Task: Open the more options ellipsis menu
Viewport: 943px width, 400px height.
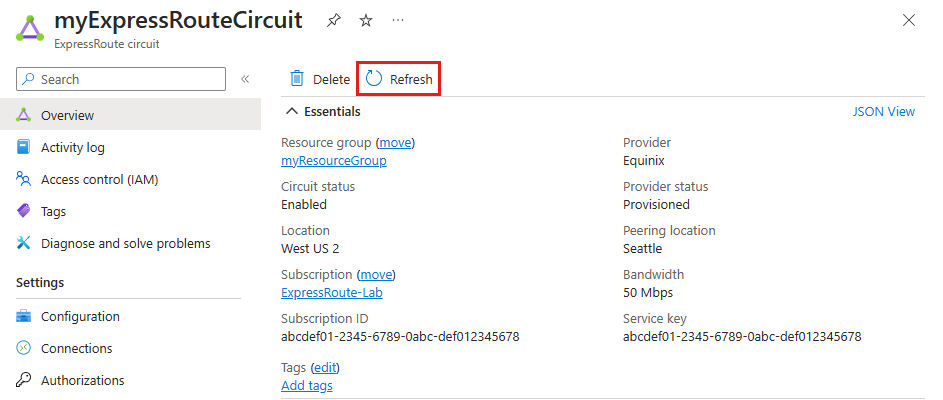Action: click(398, 20)
